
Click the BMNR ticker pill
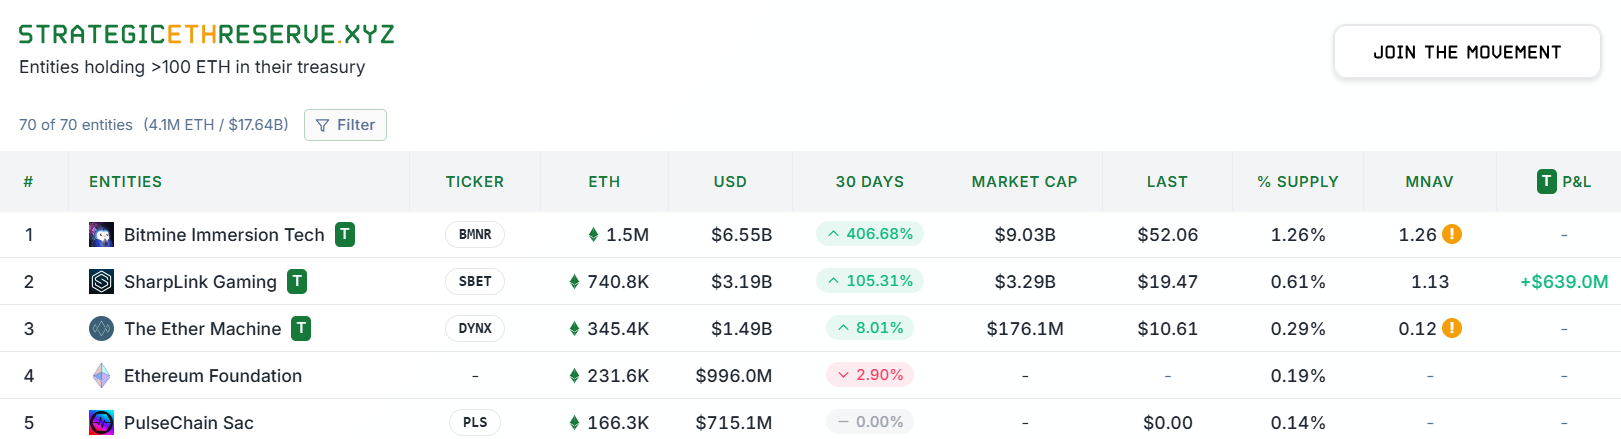click(475, 235)
